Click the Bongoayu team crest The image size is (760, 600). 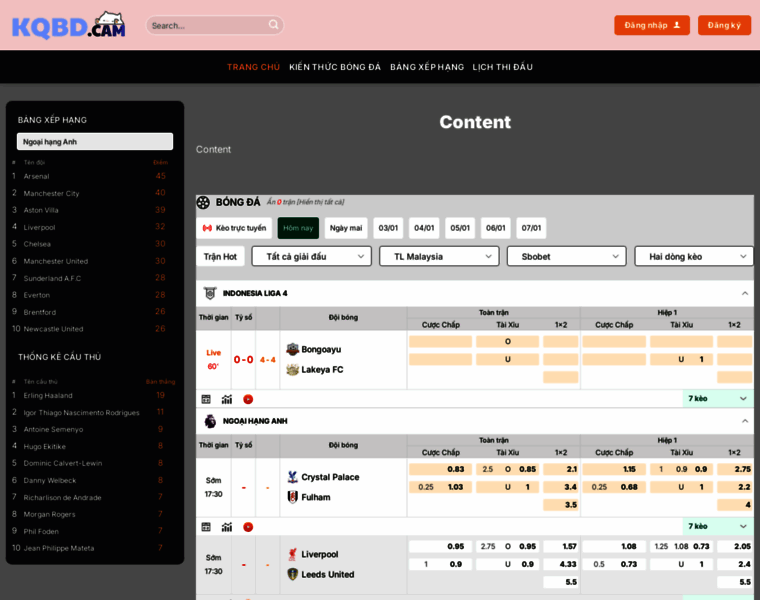pos(292,349)
